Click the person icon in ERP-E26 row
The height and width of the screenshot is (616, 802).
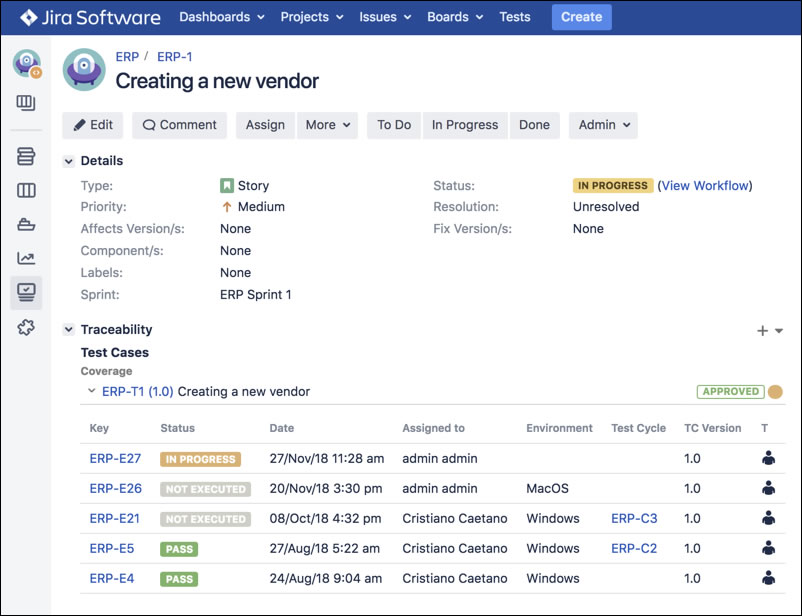pyautogui.click(x=768, y=488)
